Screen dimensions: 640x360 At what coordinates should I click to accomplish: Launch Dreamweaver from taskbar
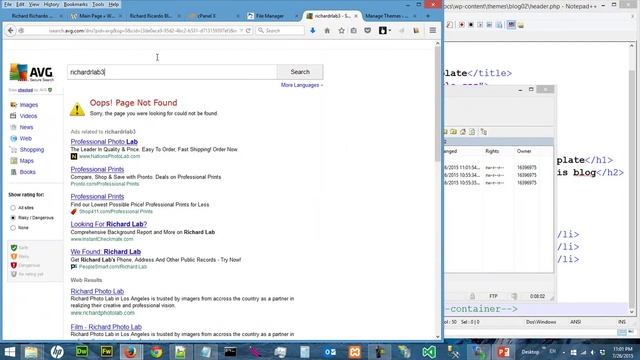point(82,352)
